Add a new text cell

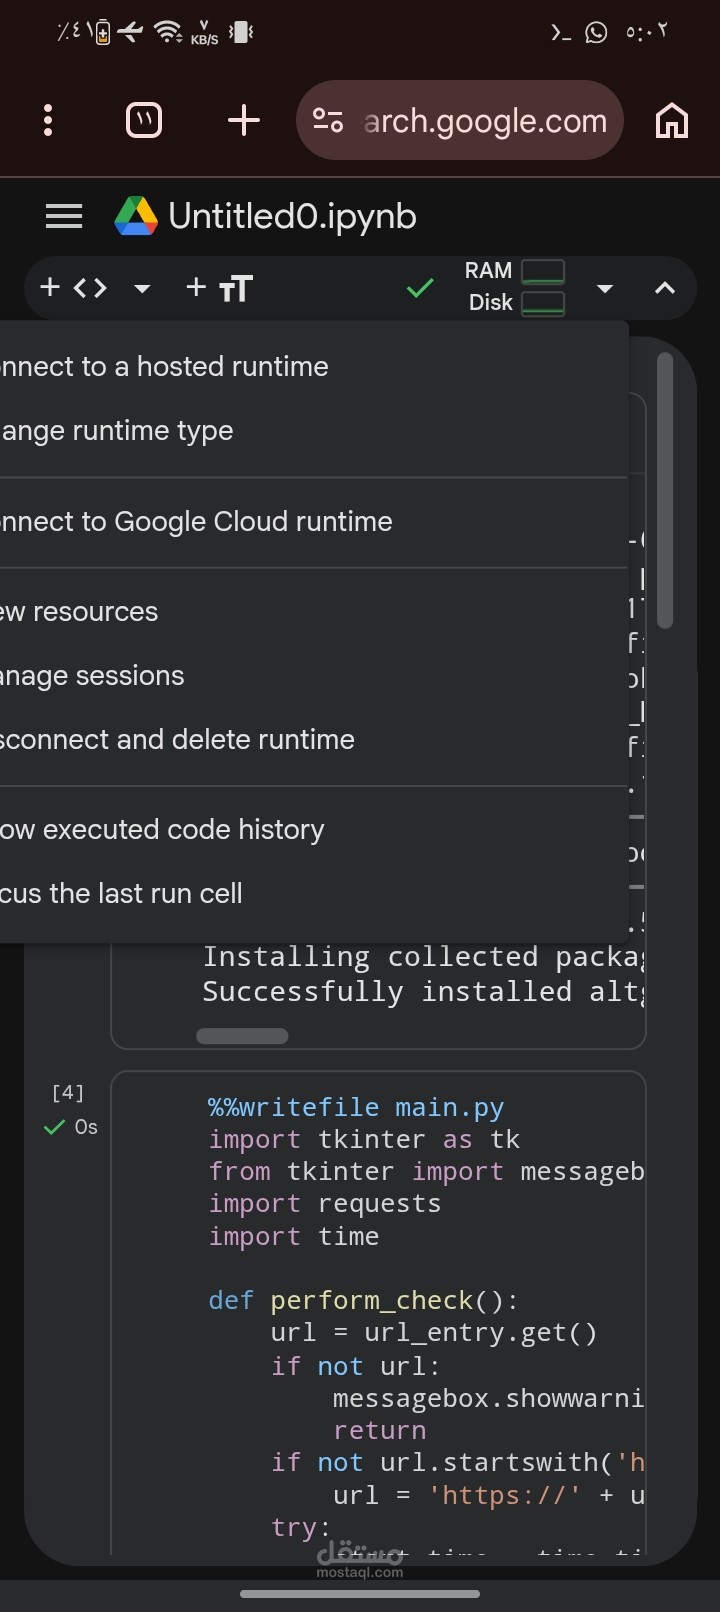(x=220, y=288)
